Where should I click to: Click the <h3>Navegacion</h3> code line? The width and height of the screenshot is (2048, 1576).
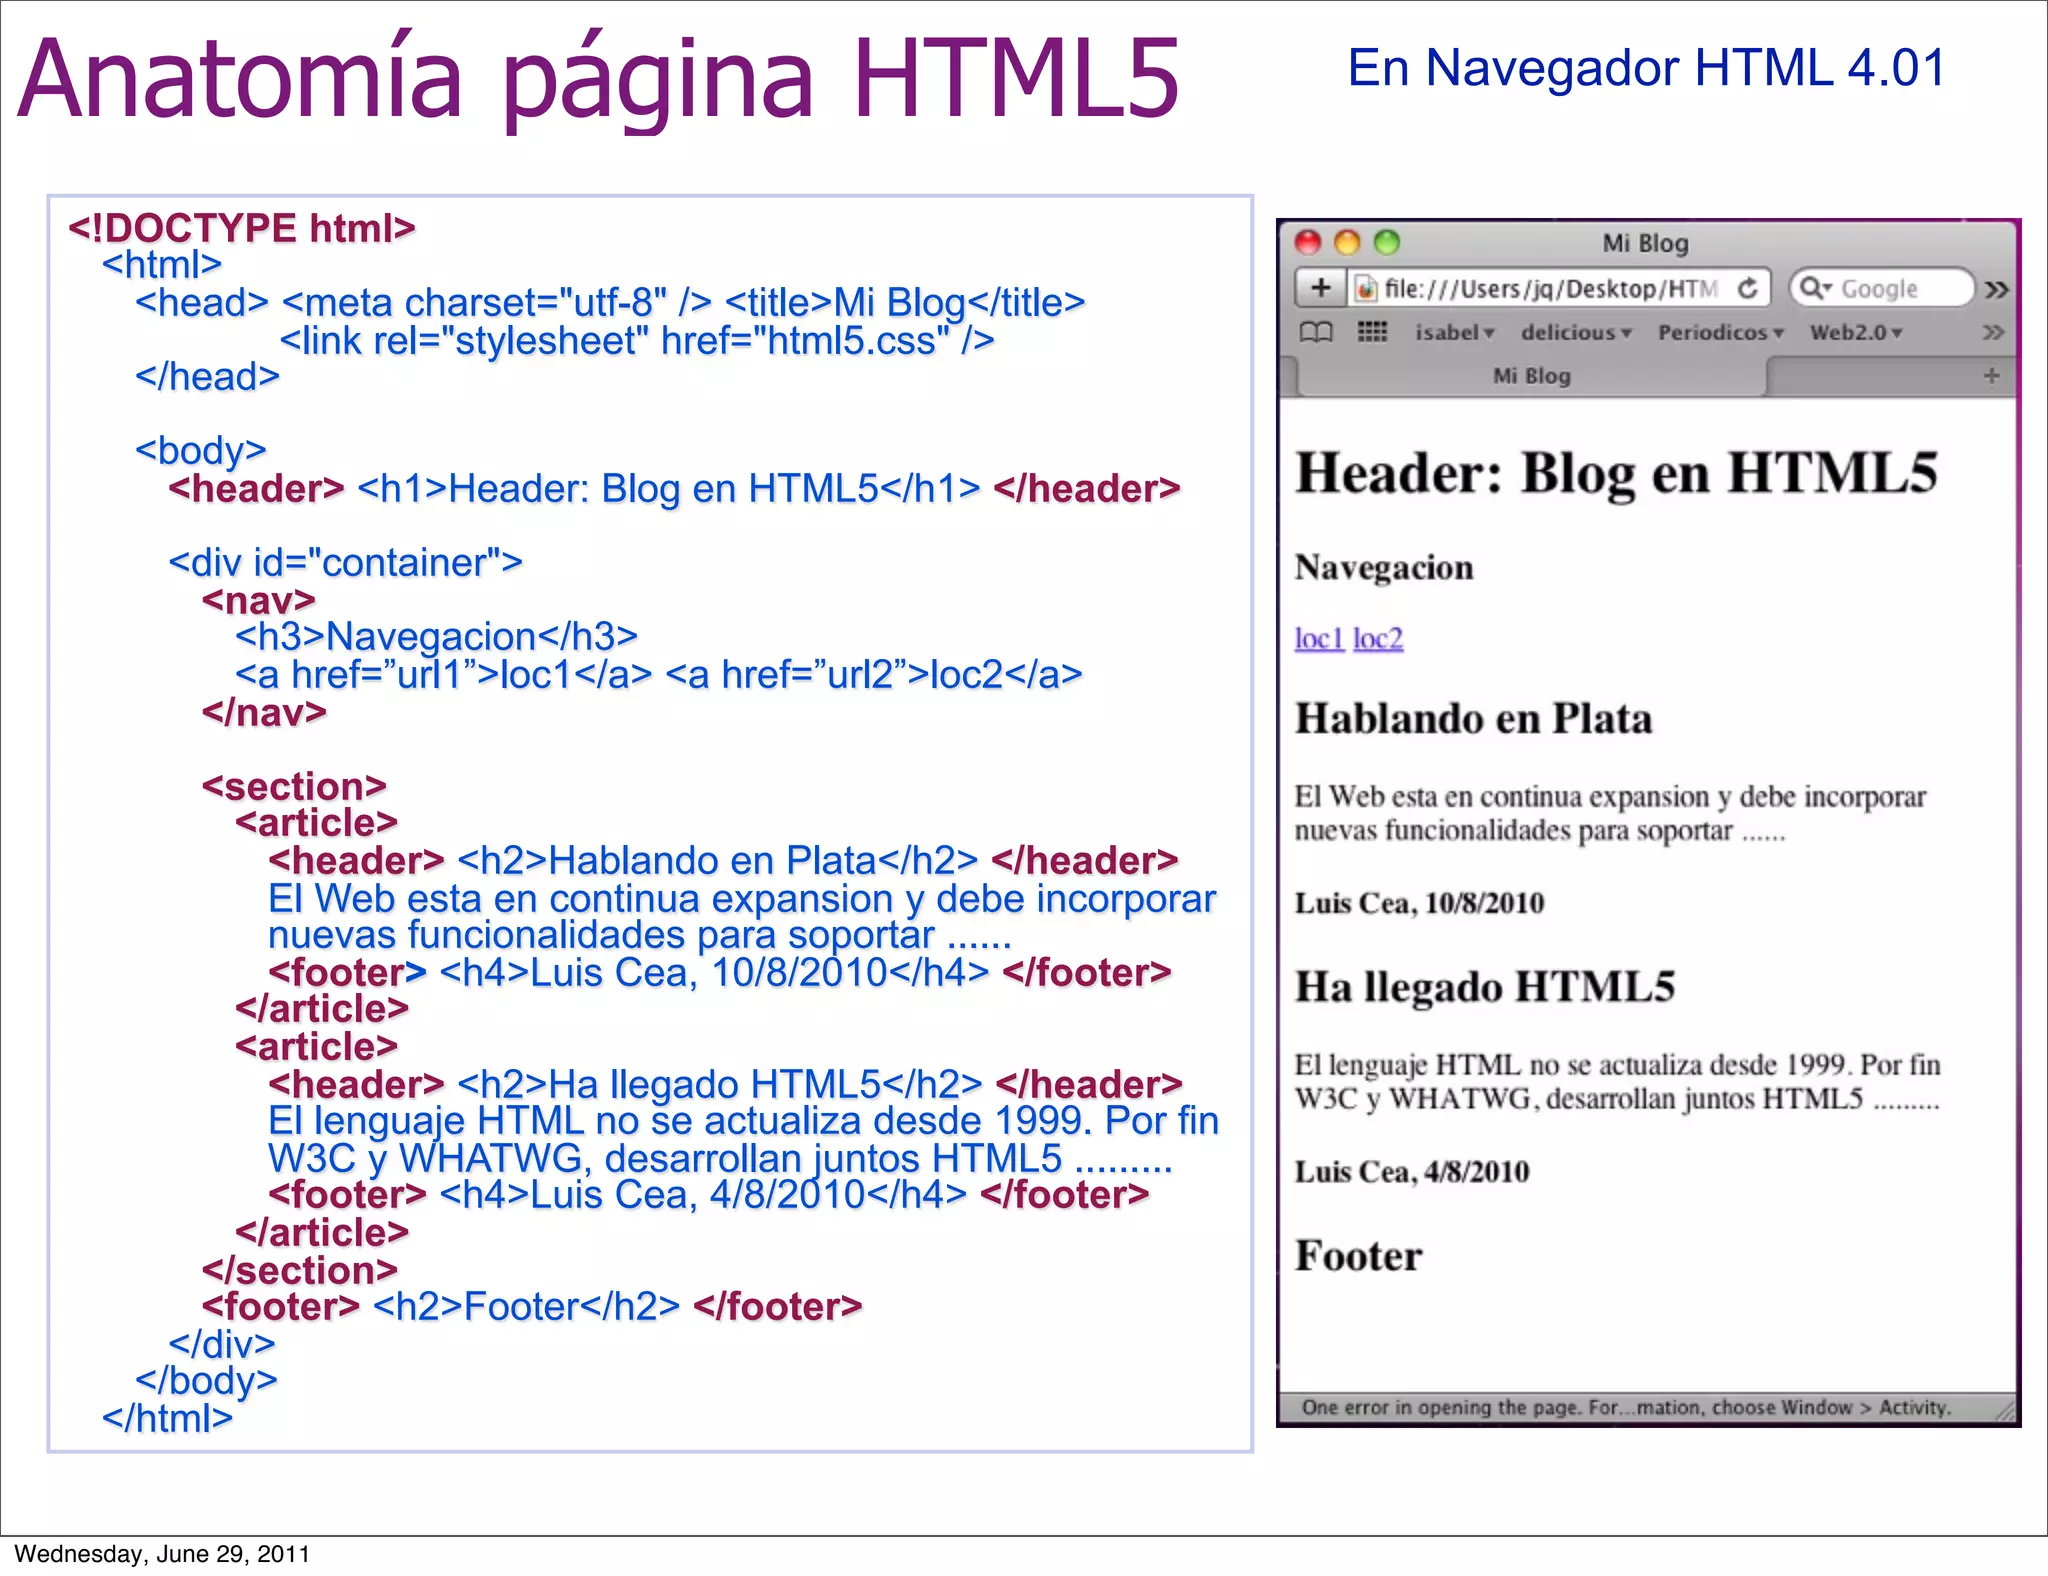coord(436,637)
